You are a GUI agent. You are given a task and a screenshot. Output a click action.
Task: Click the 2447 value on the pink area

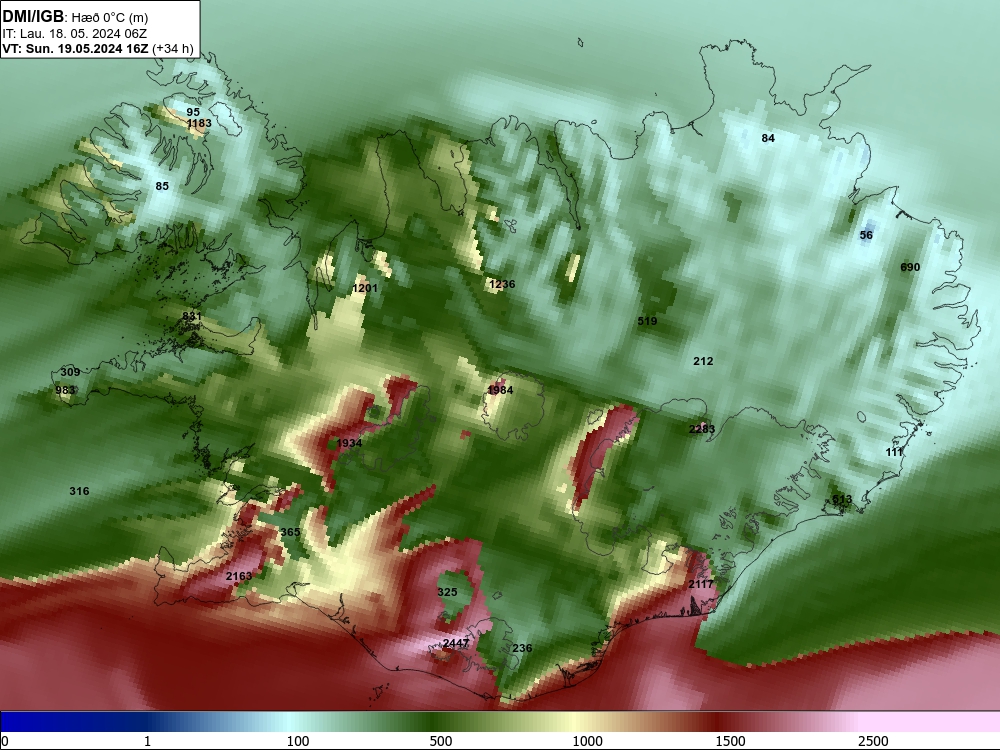pos(456,643)
